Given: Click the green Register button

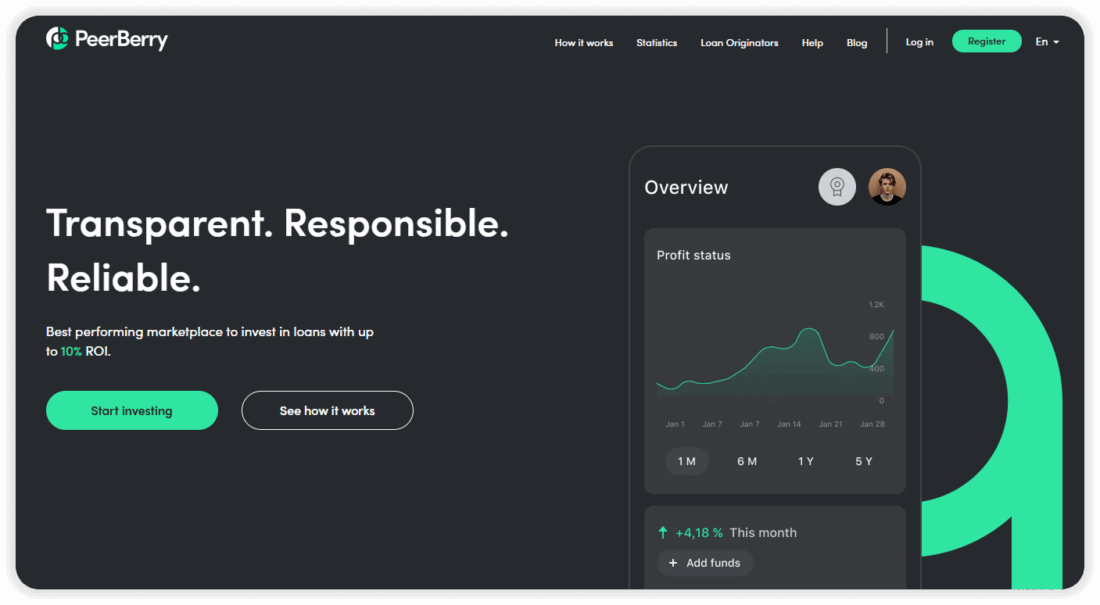Looking at the screenshot, I should coord(986,41).
